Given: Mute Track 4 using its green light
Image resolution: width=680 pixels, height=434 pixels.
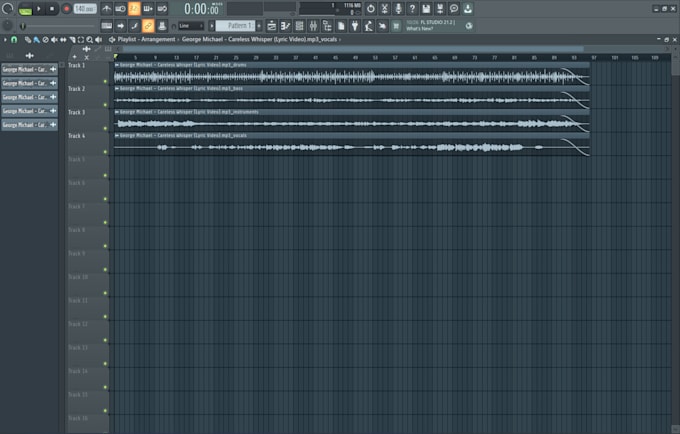Looking at the screenshot, I should (x=105, y=152).
